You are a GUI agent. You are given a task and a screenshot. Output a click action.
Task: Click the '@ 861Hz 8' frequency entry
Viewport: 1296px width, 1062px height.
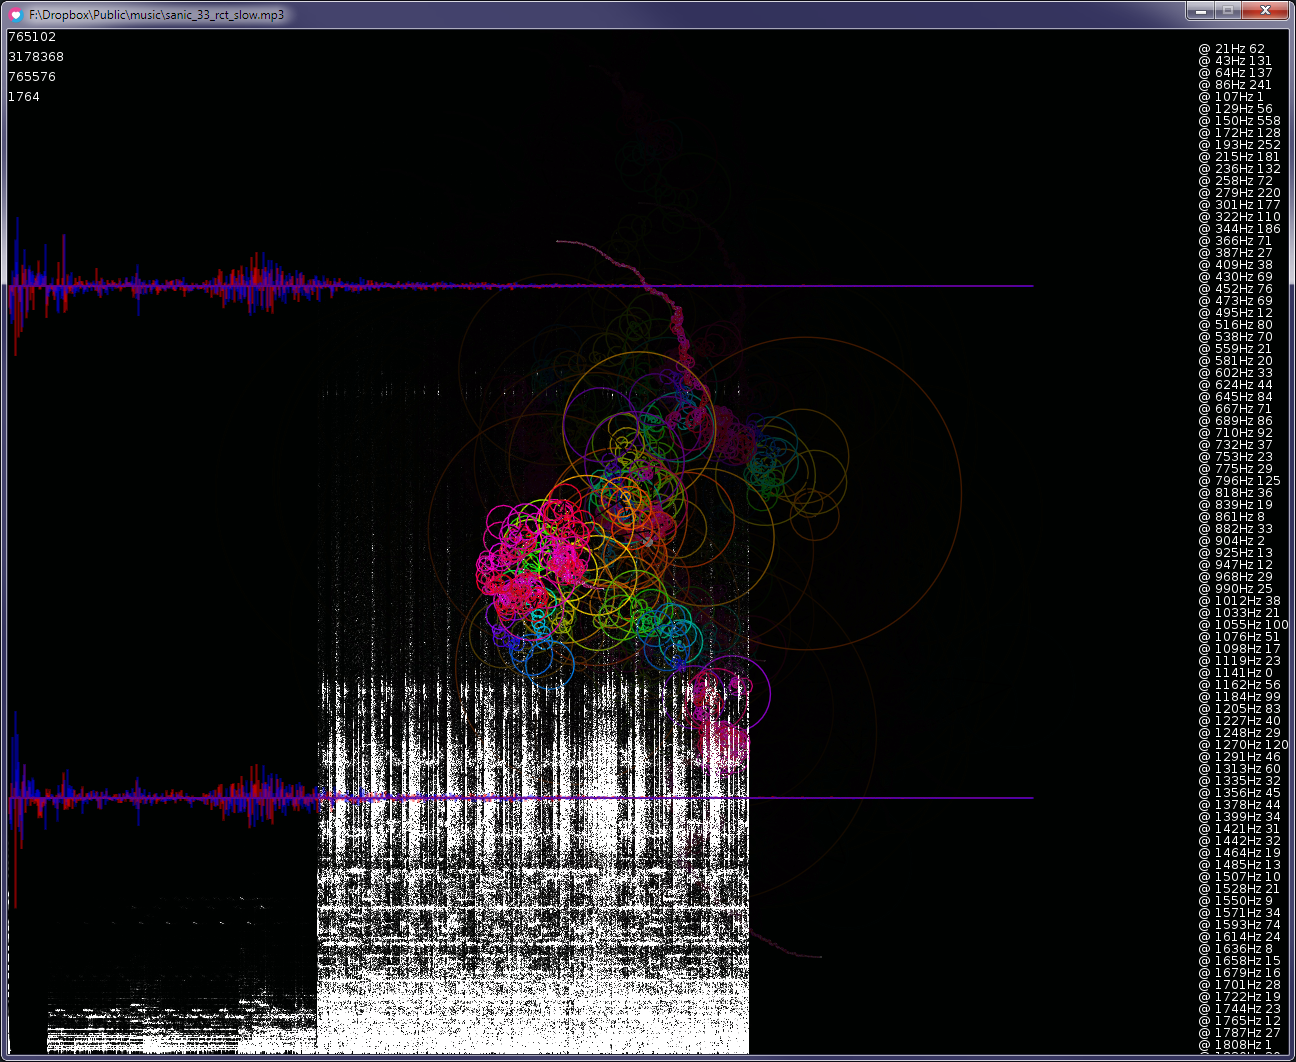(x=1232, y=517)
